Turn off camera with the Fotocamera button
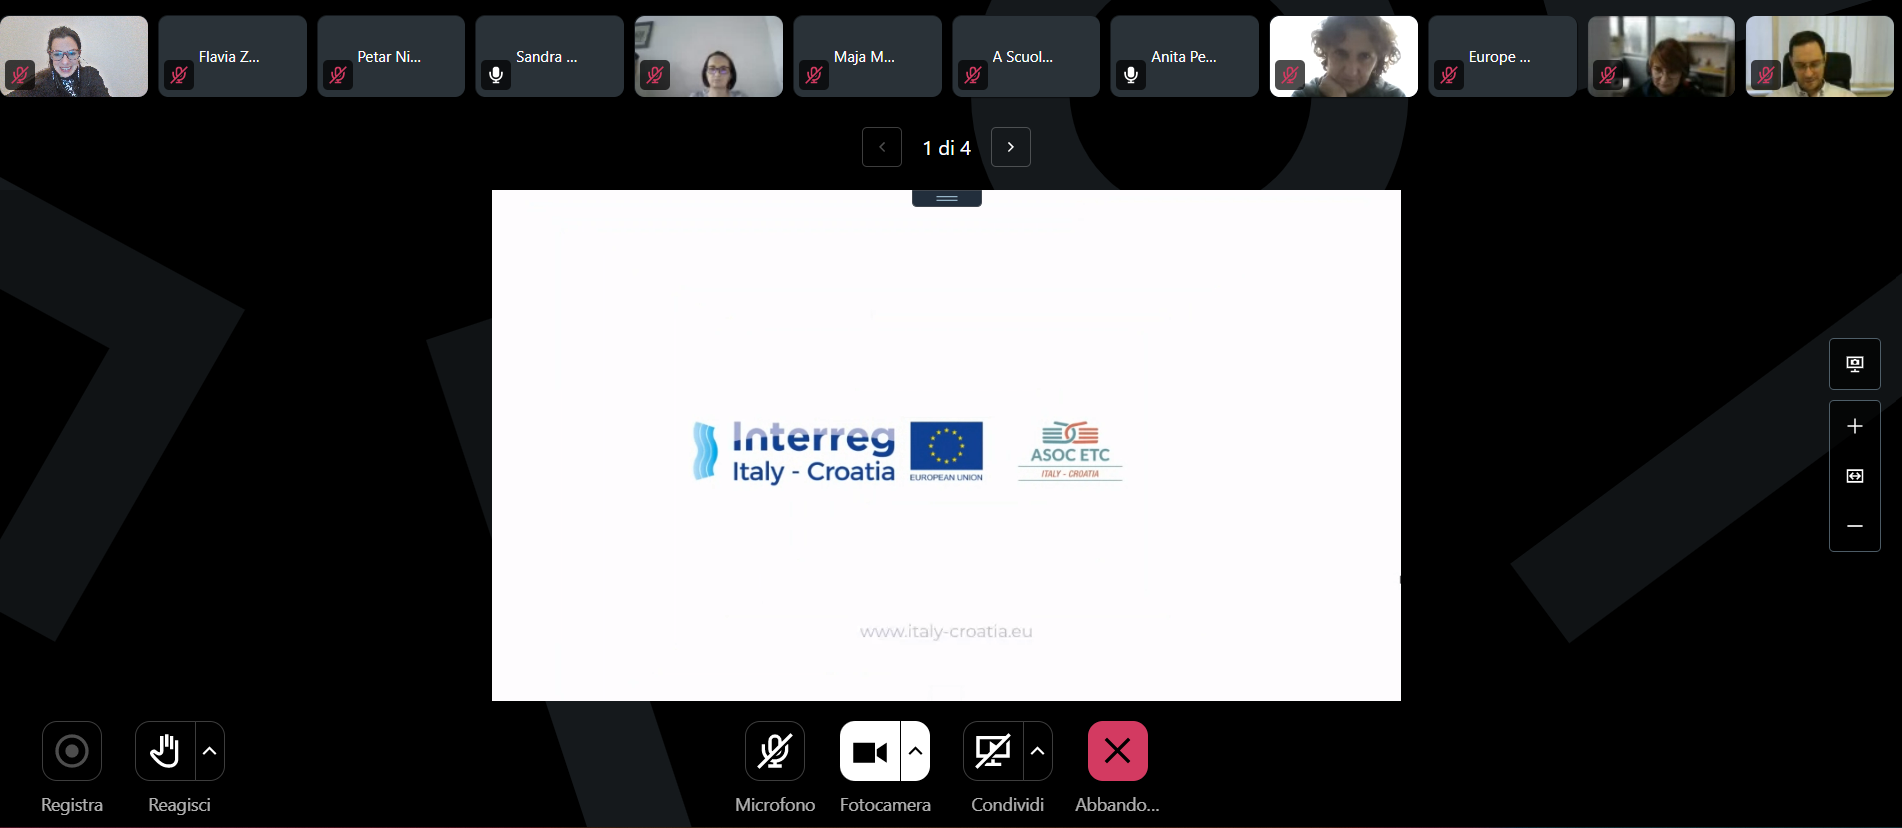Viewport: 1902px width, 828px height. pyautogui.click(x=870, y=751)
